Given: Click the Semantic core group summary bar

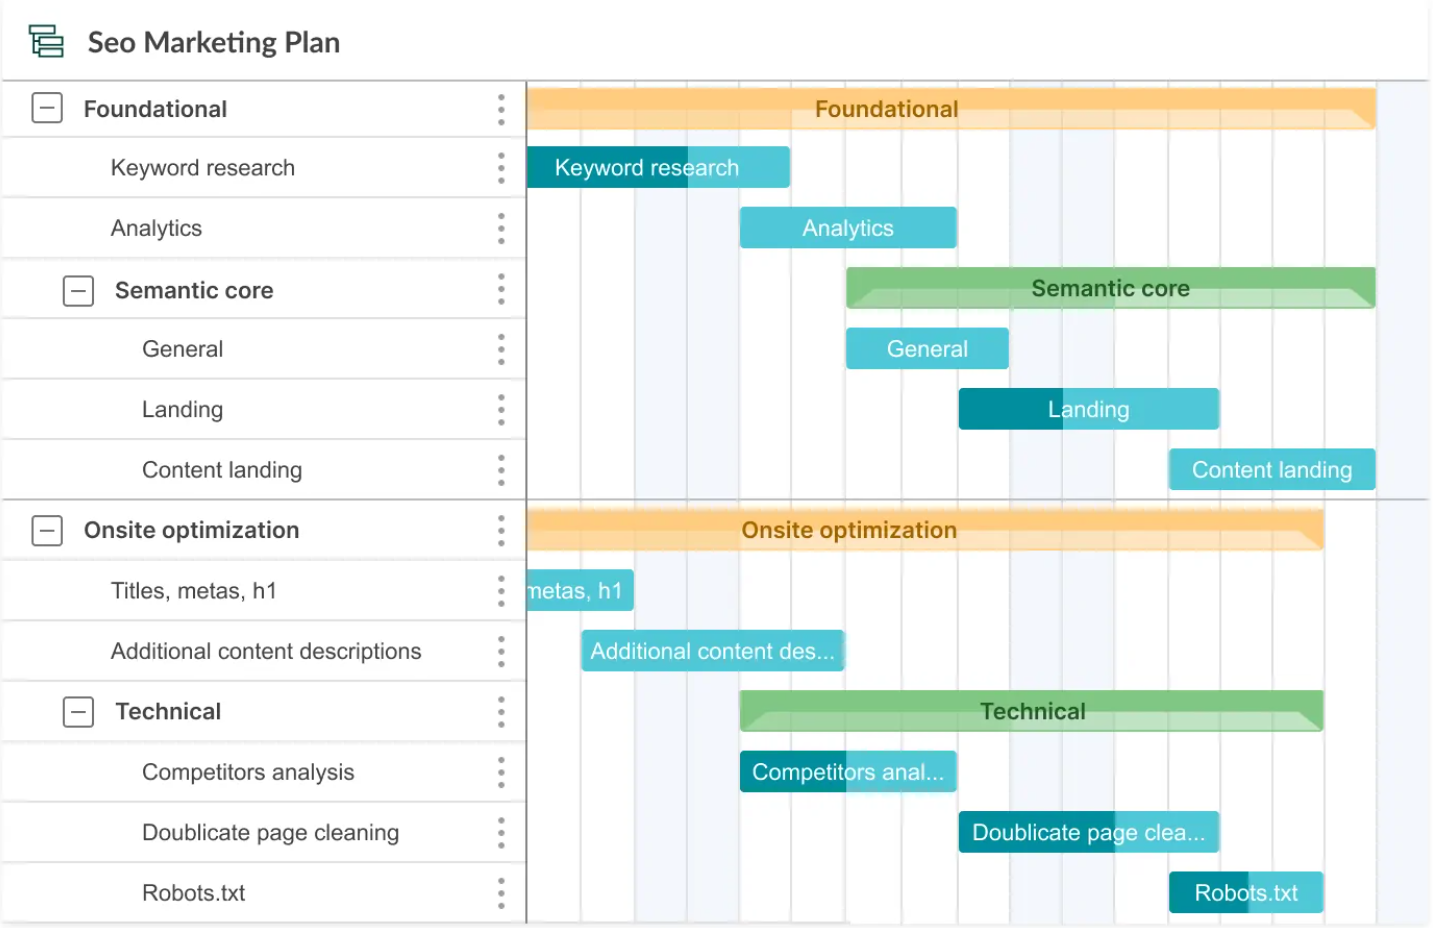Looking at the screenshot, I should pyautogui.click(x=1110, y=288).
